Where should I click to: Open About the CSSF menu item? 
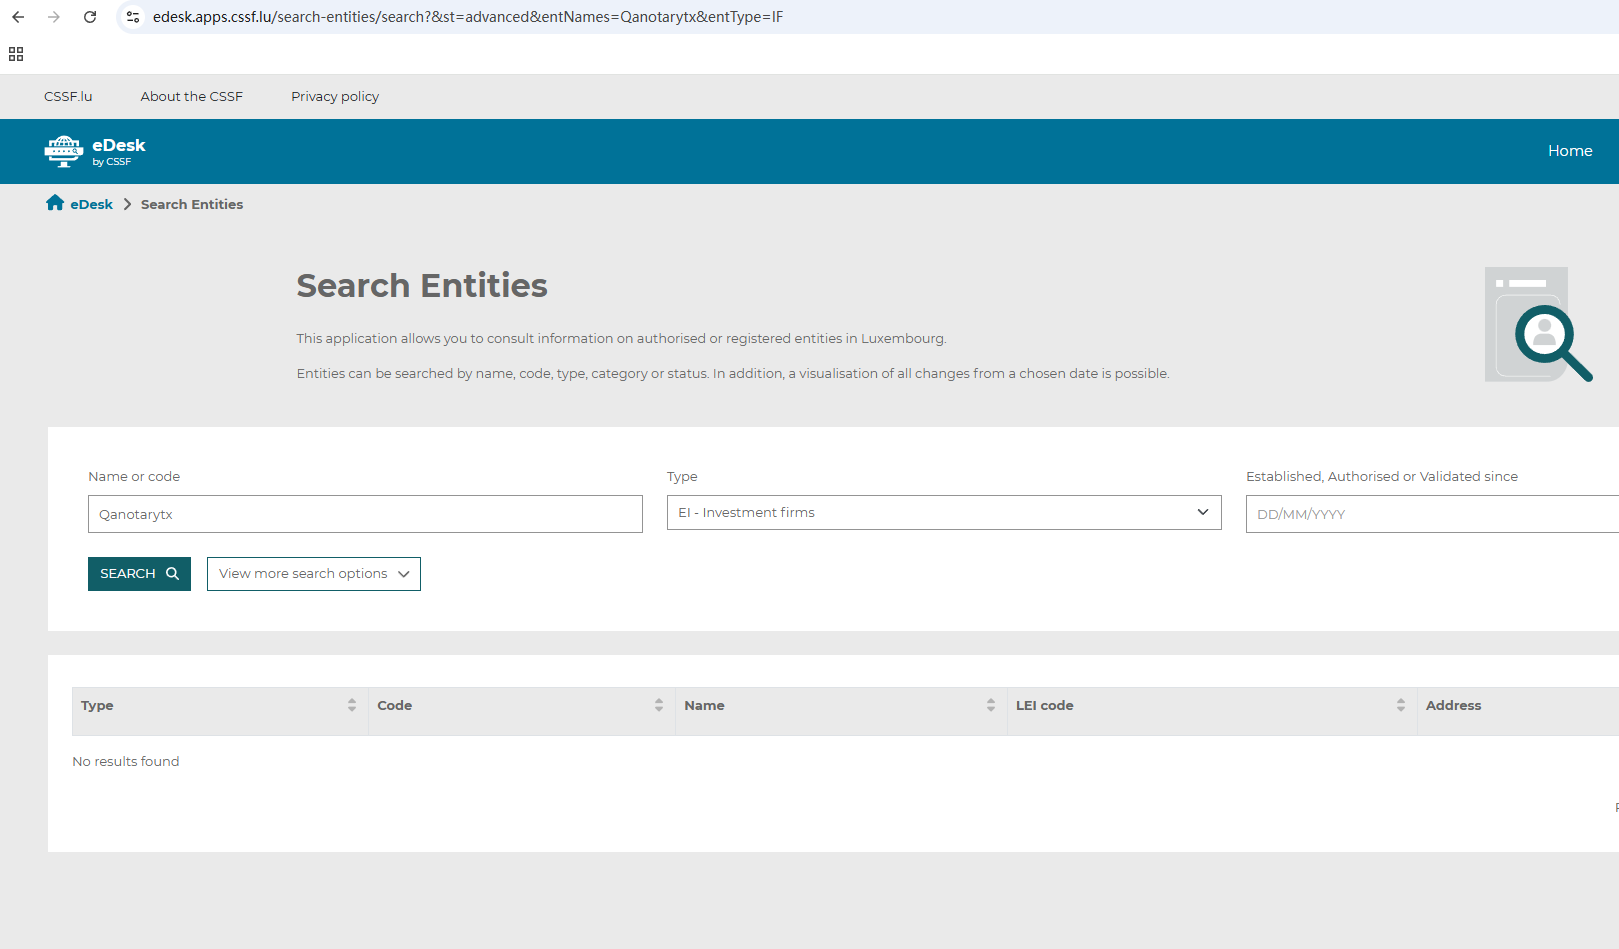[191, 97]
